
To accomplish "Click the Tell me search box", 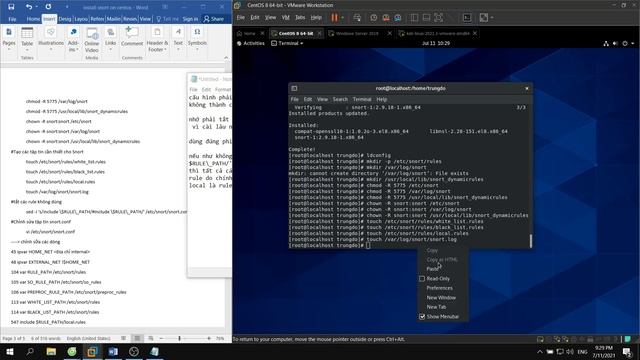I will point(168,19).
